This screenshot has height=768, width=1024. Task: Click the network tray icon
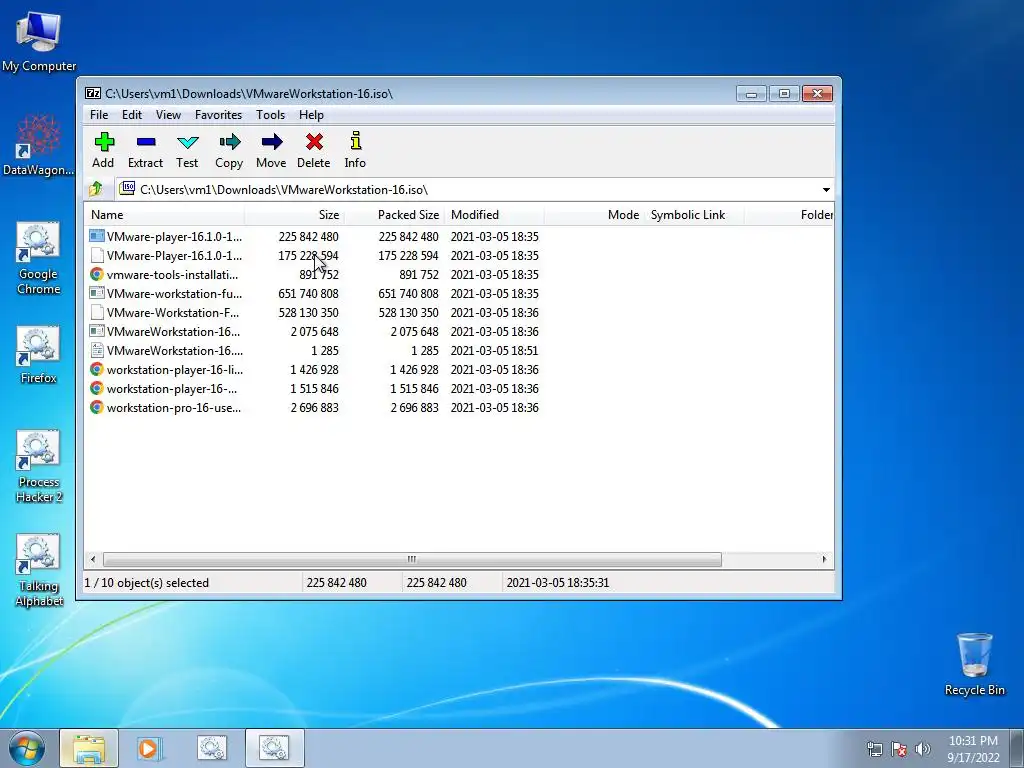click(874, 749)
